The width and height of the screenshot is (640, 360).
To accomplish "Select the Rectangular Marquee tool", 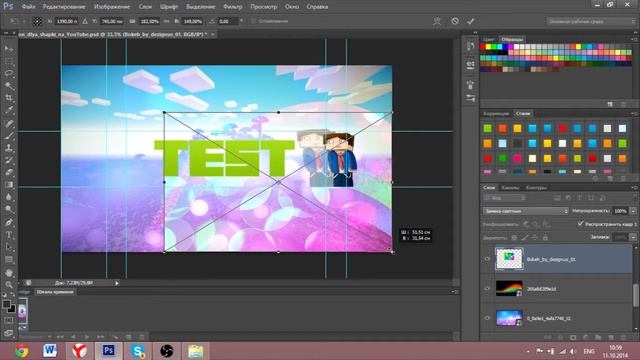I will (x=9, y=61).
